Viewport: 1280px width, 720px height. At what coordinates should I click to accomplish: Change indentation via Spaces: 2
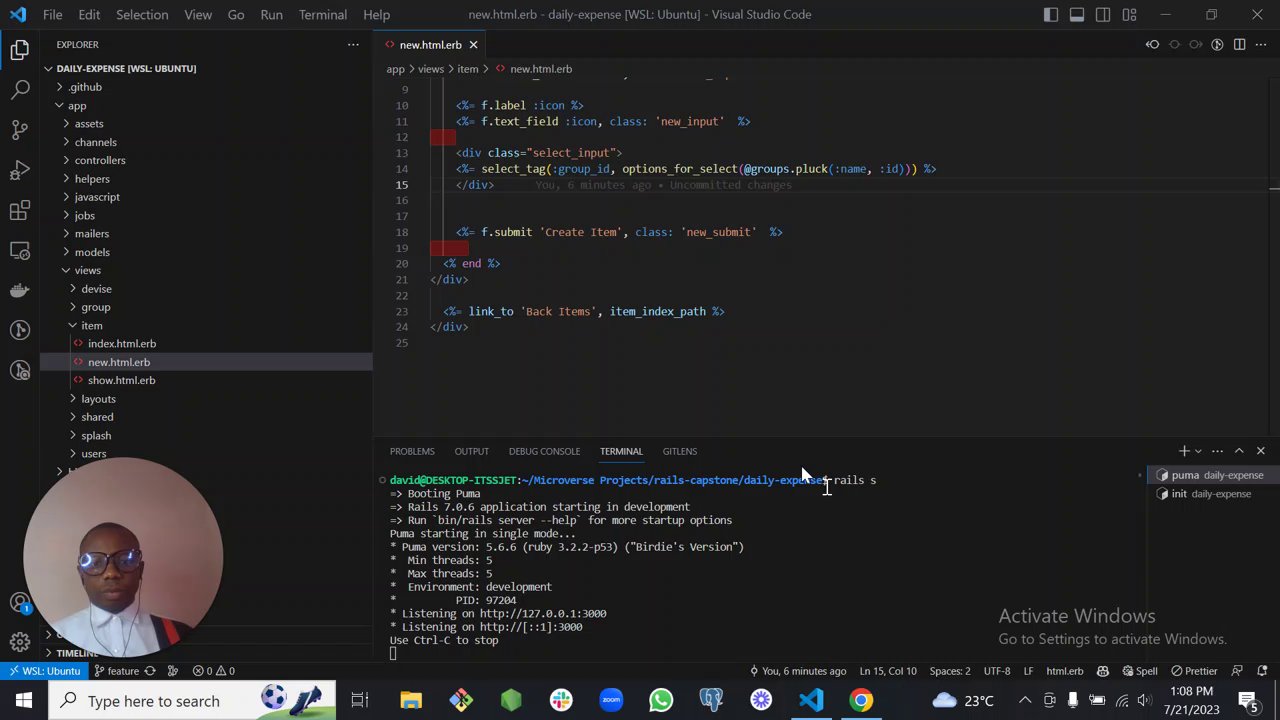[x=950, y=671]
